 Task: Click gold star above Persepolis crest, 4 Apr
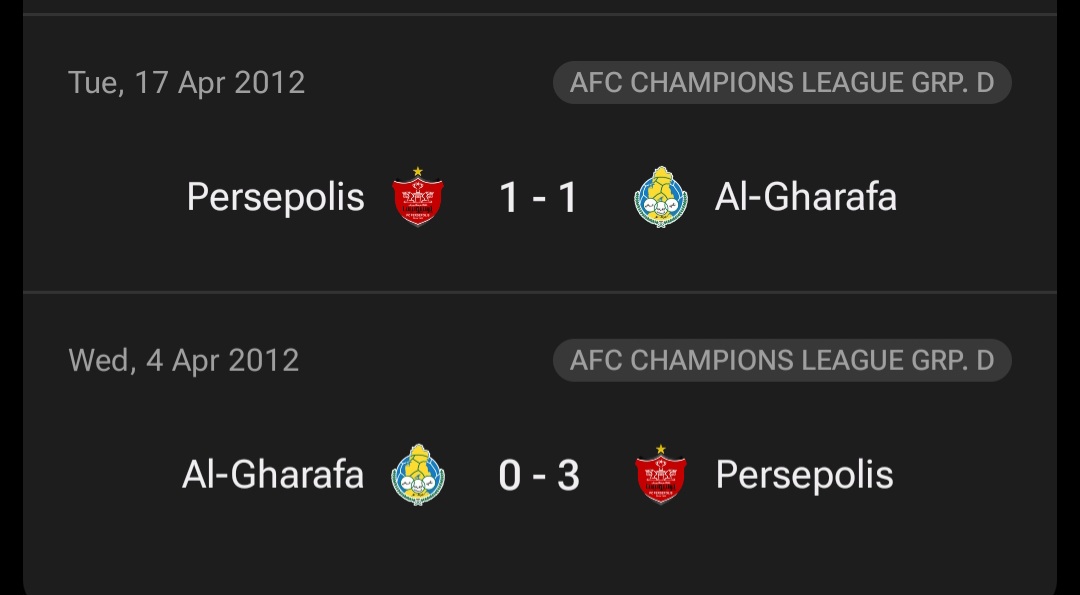pyautogui.click(x=661, y=449)
